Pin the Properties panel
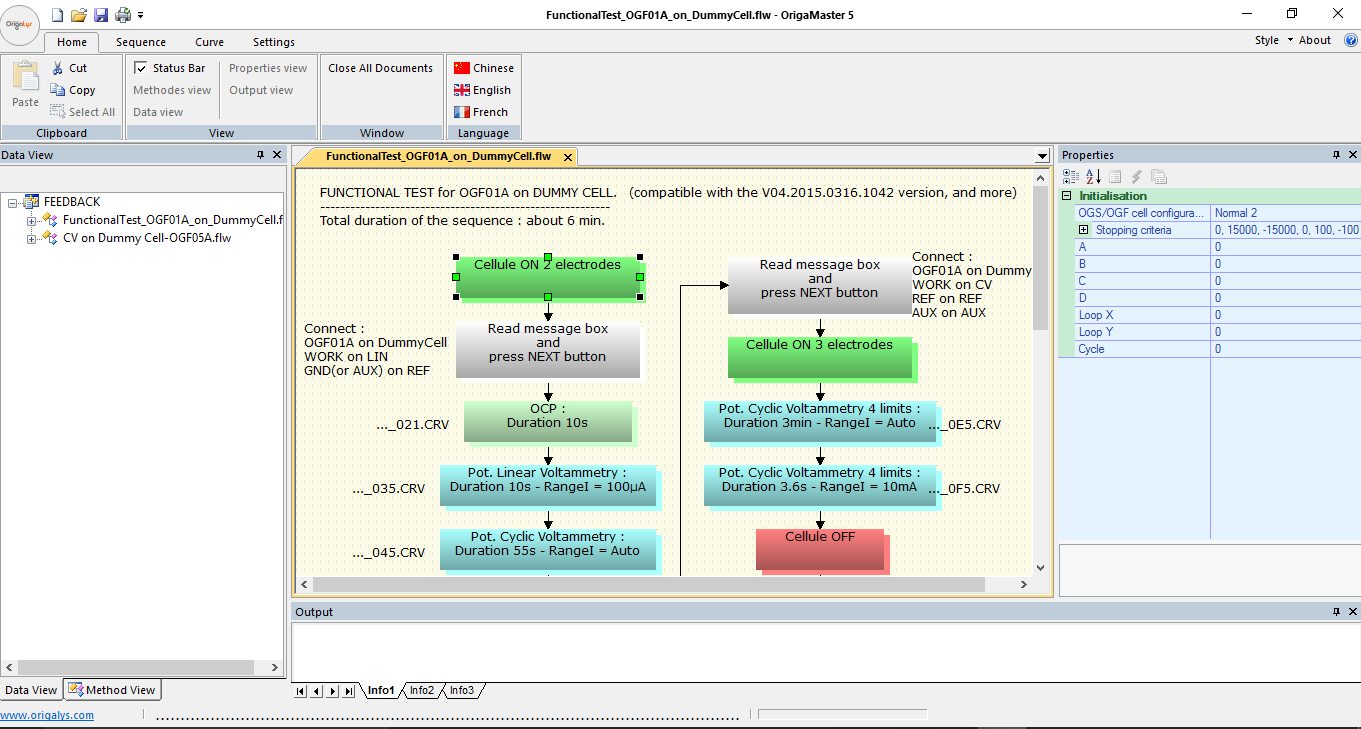Viewport: 1361px width, 729px height. [x=1337, y=155]
